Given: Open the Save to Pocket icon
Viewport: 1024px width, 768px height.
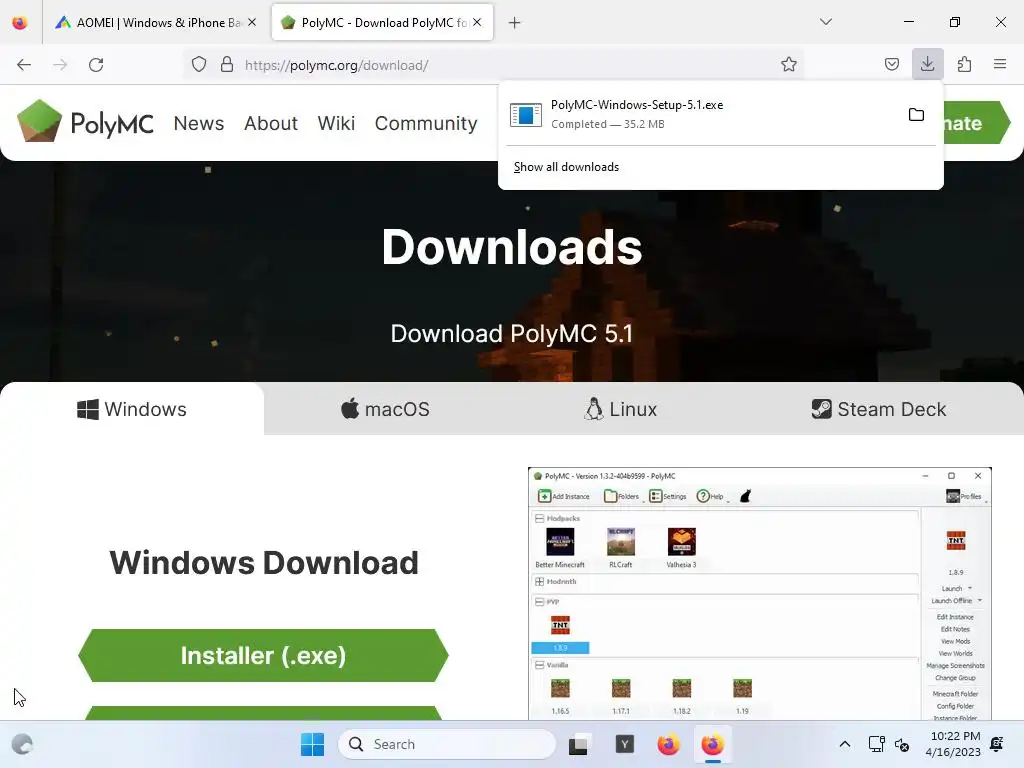Looking at the screenshot, I should point(891,64).
